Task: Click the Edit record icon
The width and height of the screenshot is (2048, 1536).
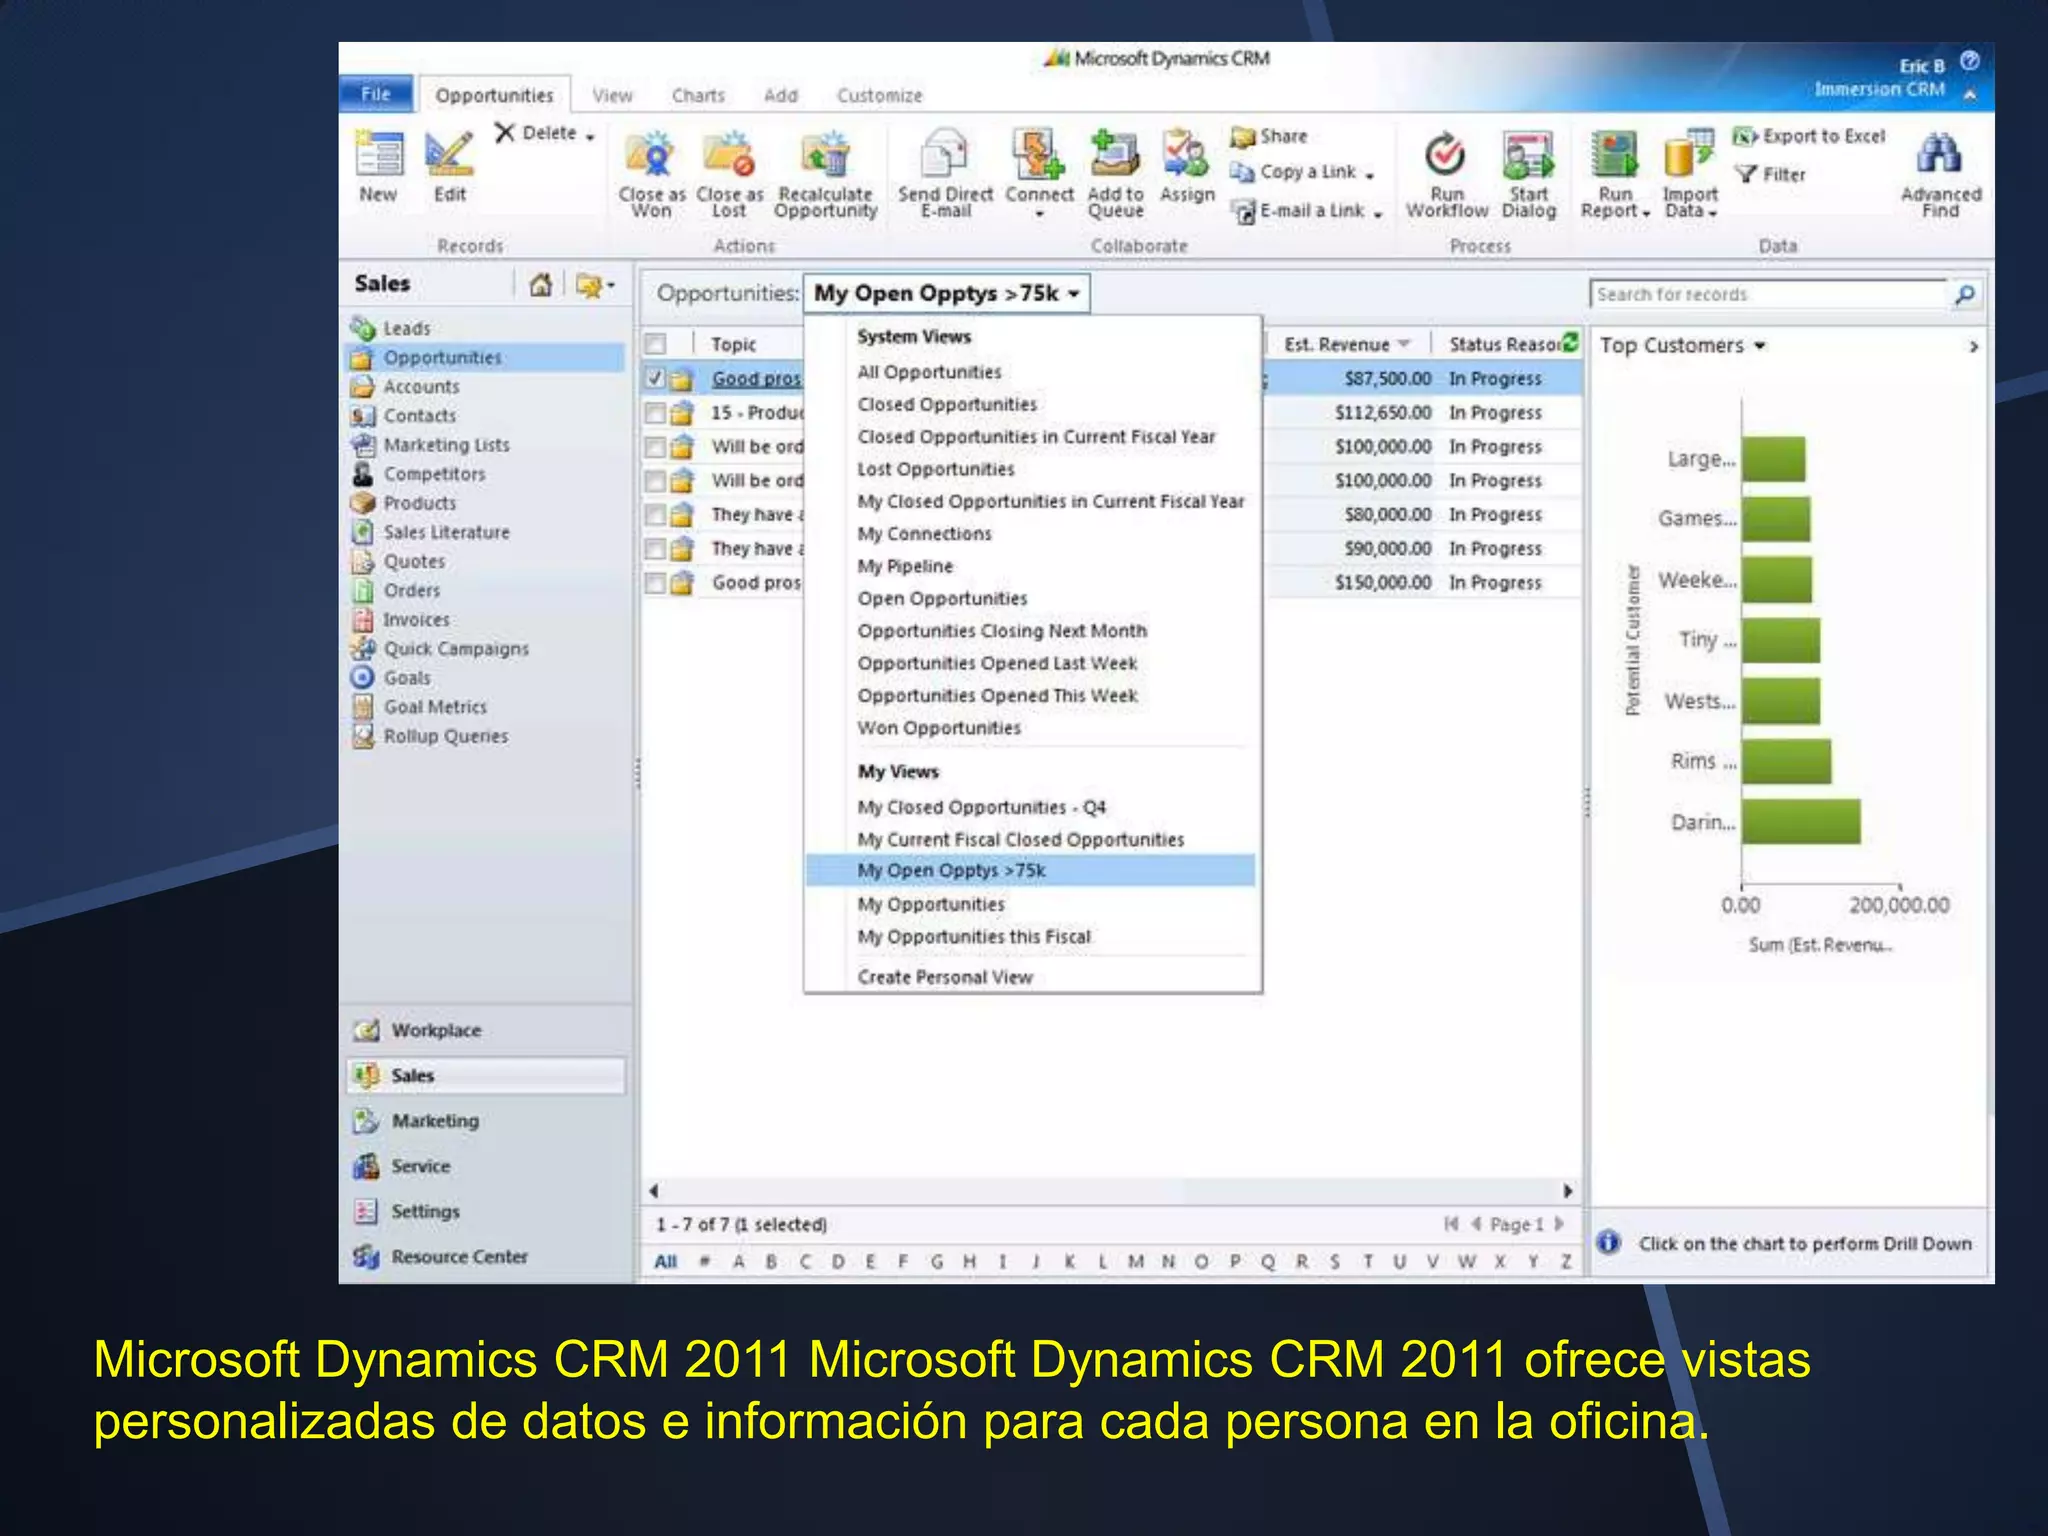Action: pos(449,154)
